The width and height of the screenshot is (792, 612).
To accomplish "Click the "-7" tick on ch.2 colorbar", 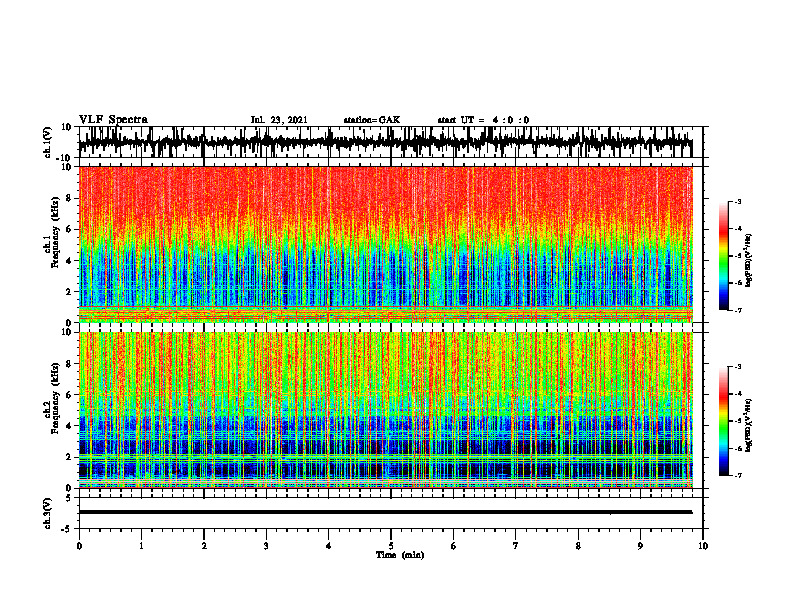I will 737,476.
